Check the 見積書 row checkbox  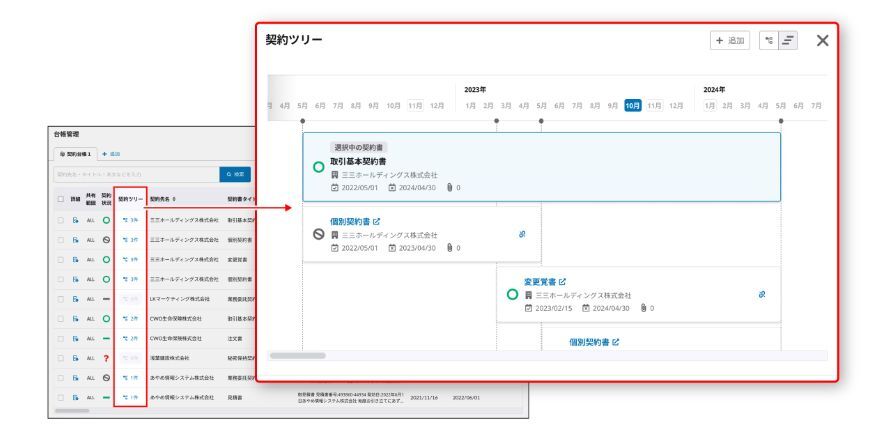[x=60, y=397]
